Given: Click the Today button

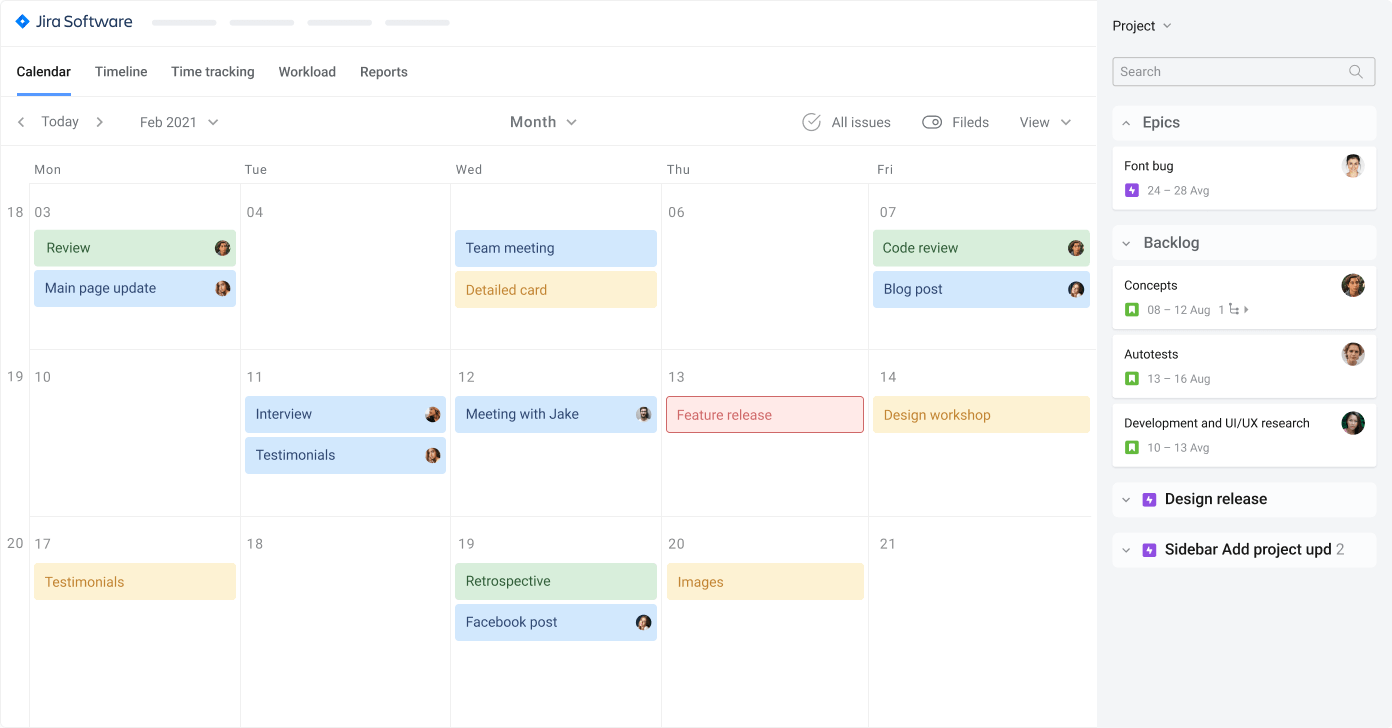Looking at the screenshot, I should tap(59, 121).
